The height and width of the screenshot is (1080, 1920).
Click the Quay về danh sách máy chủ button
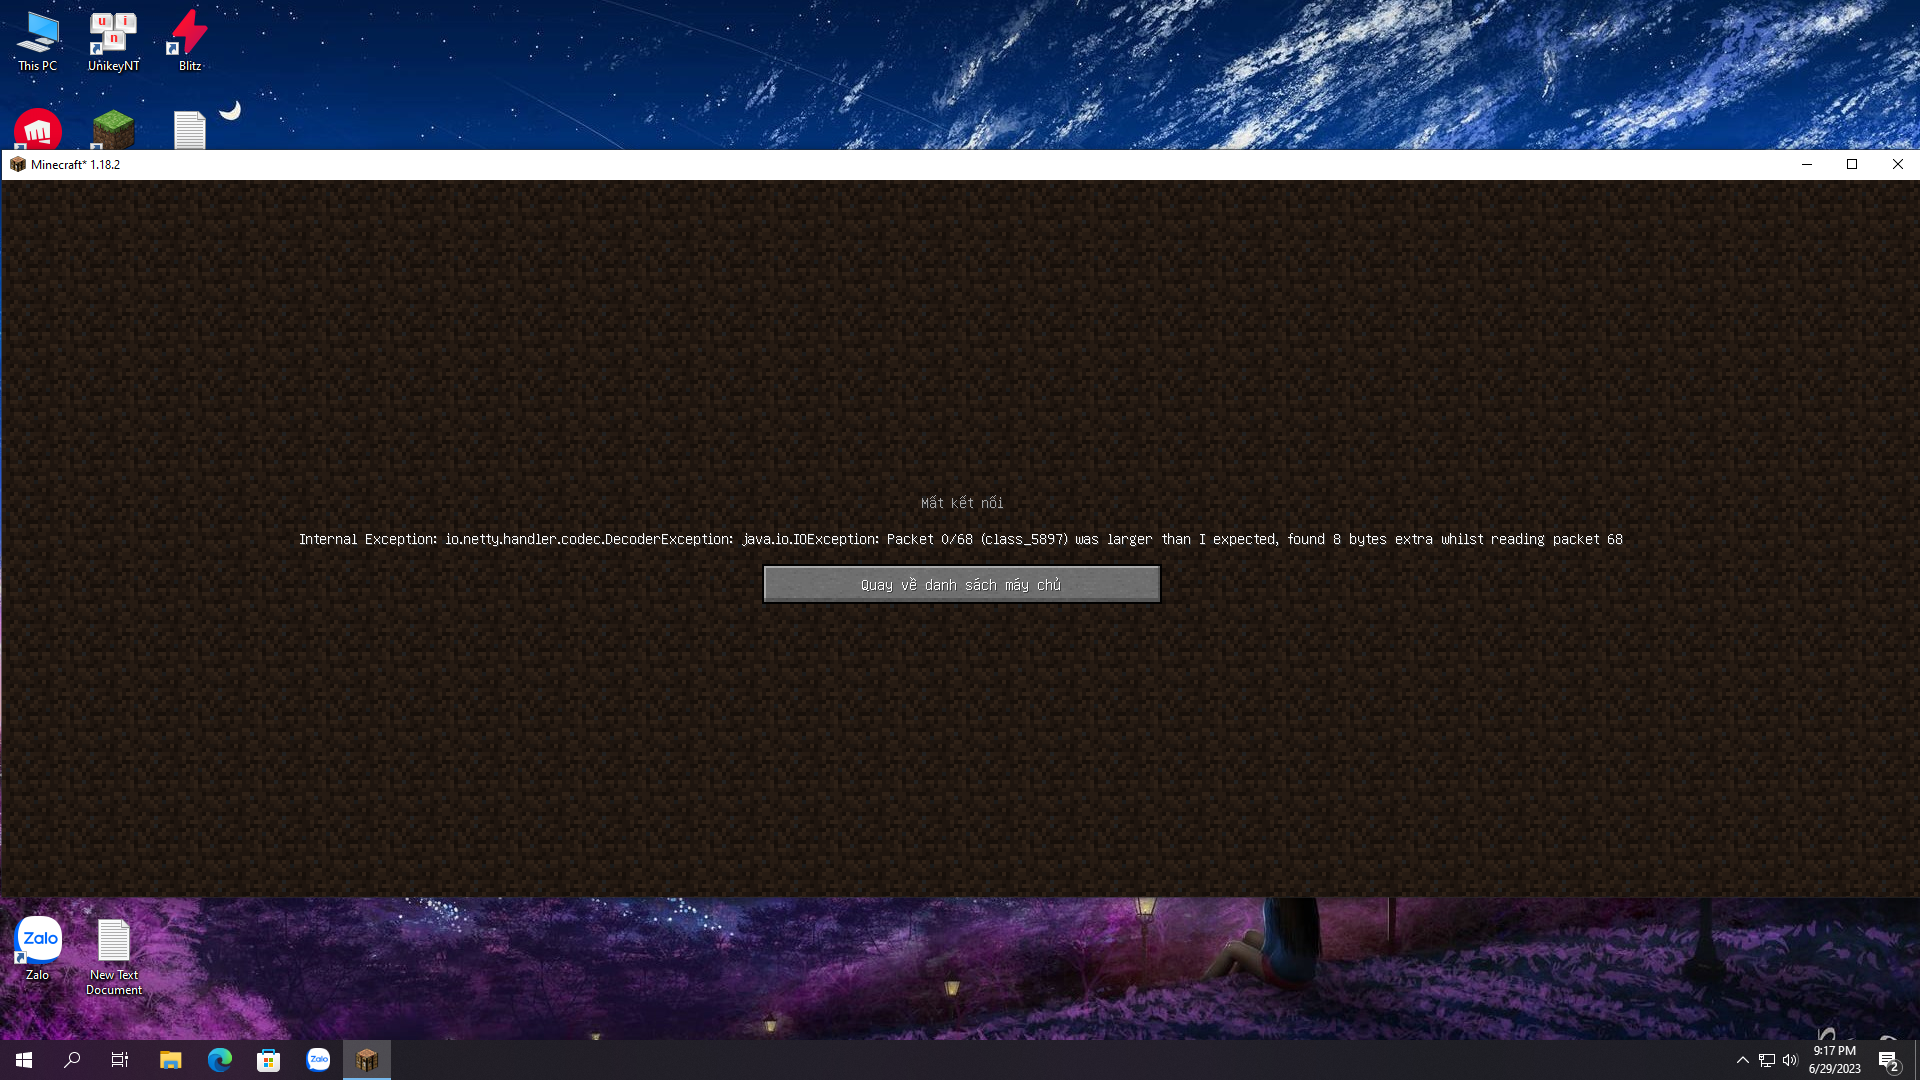961,585
